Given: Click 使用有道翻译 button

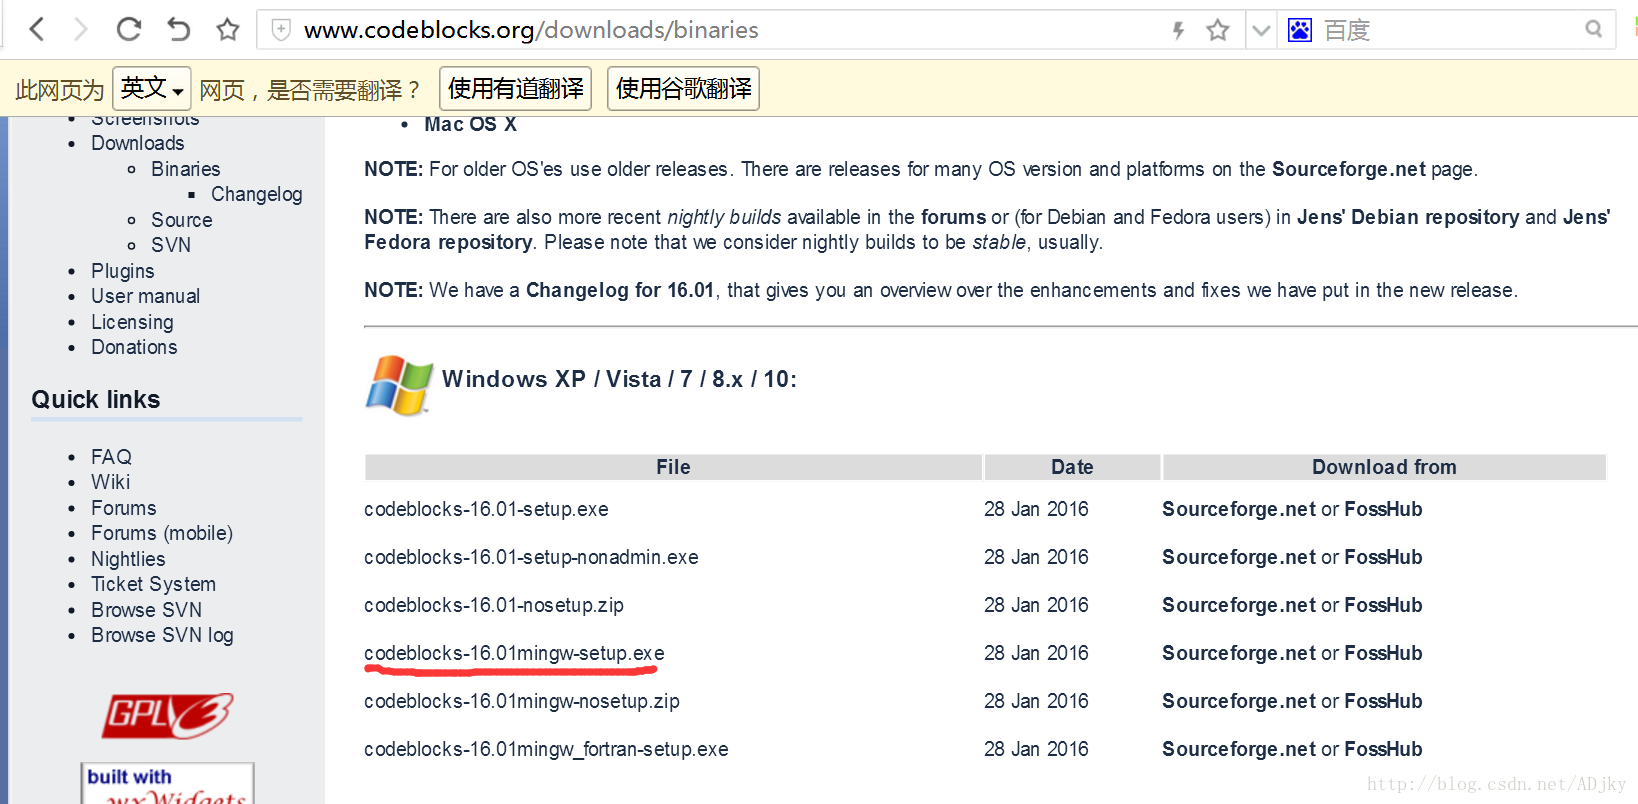Looking at the screenshot, I should (x=516, y=89).
